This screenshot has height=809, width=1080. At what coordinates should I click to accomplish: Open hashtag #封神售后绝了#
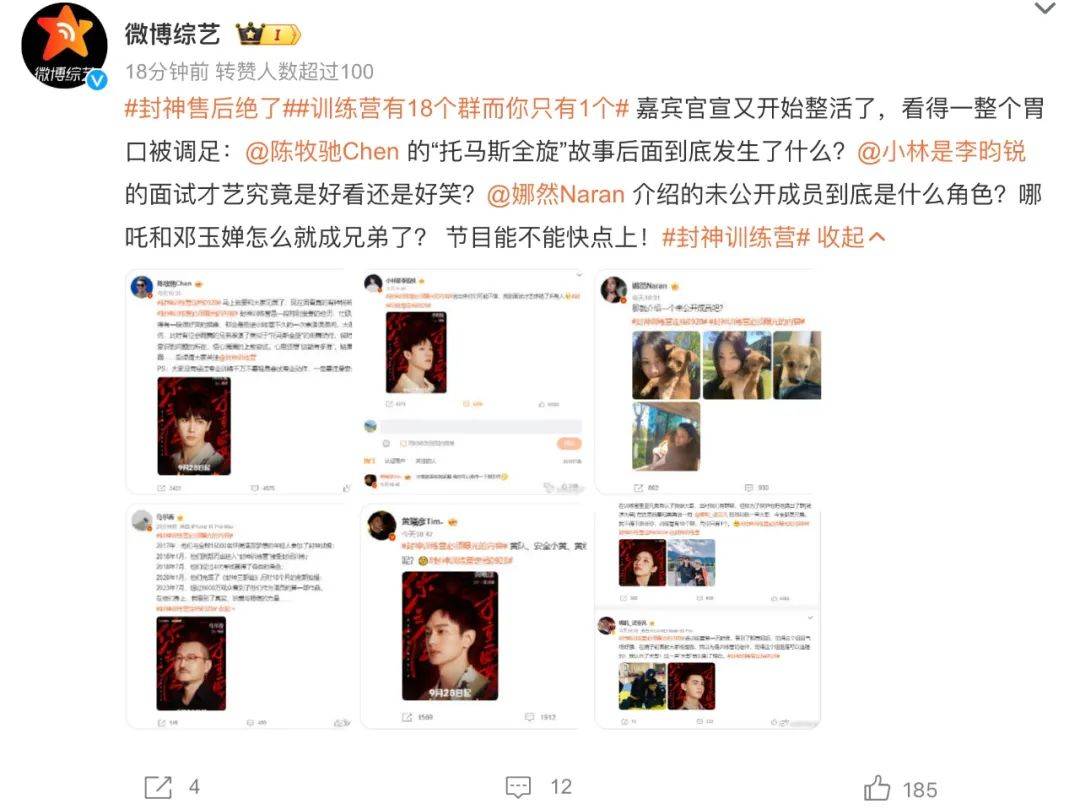(204, 108)
